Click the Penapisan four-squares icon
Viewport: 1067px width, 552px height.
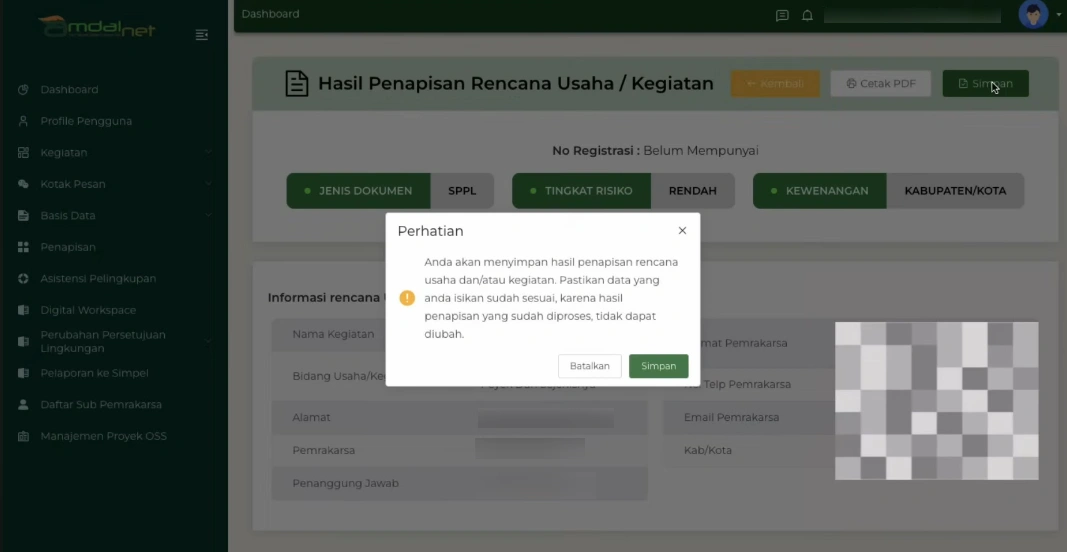23,247
